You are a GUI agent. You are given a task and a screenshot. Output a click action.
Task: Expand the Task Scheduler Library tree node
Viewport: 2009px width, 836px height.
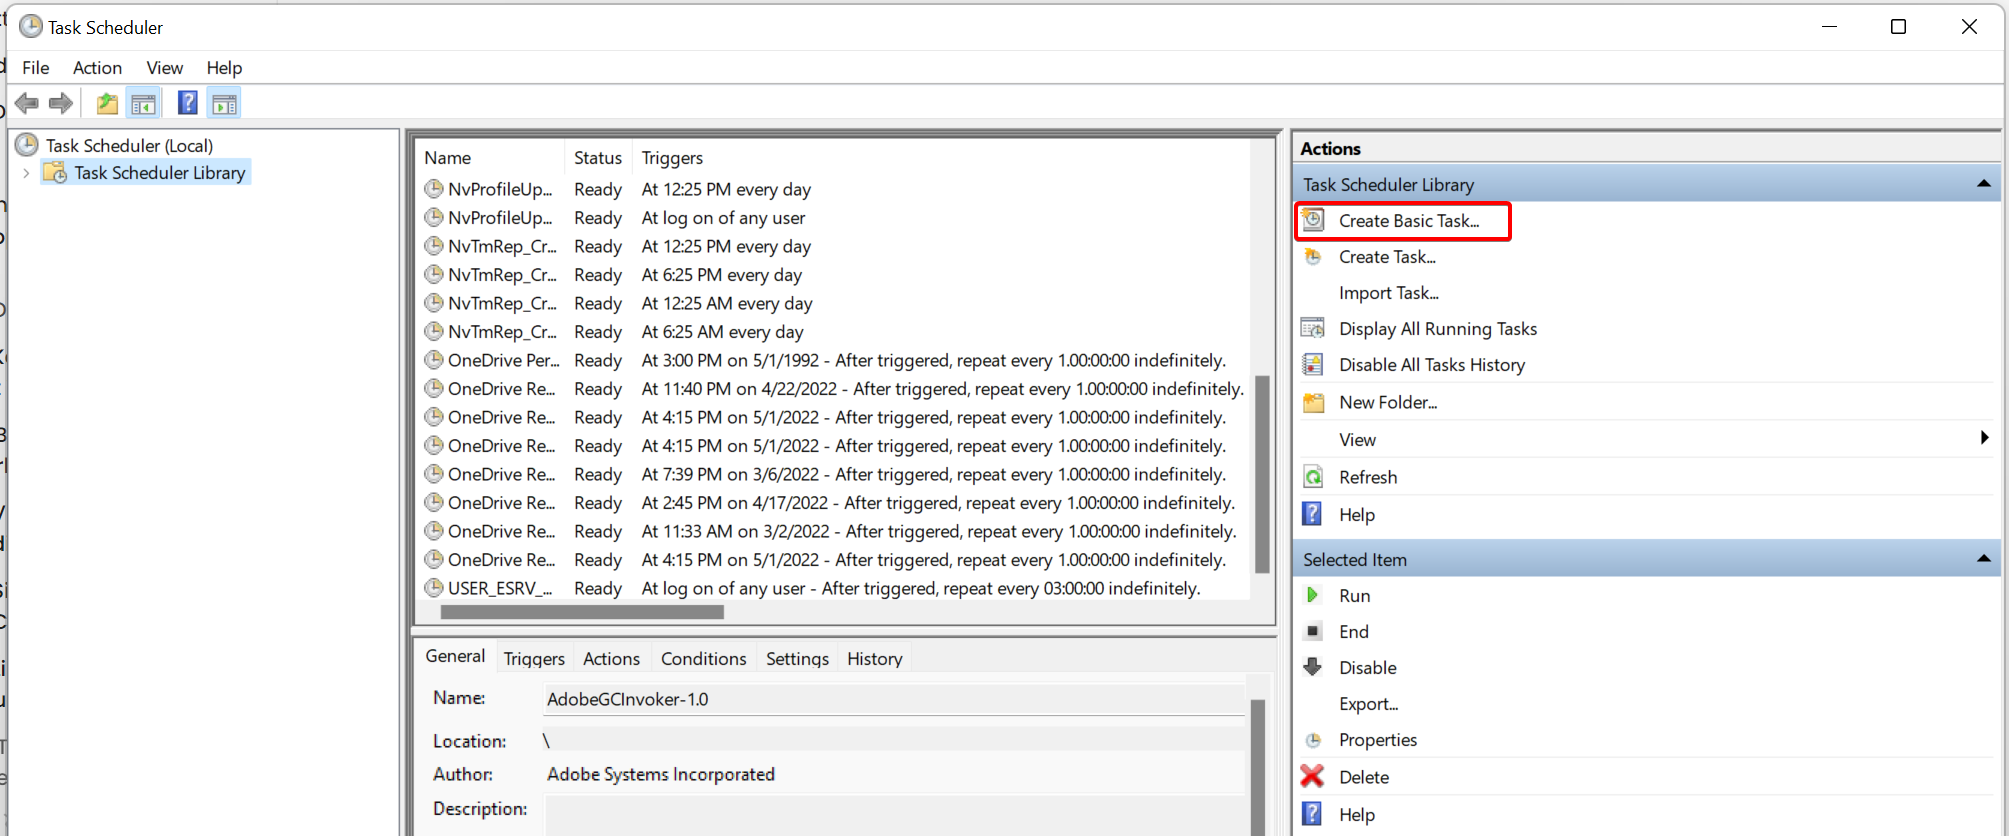click(26, 173)
